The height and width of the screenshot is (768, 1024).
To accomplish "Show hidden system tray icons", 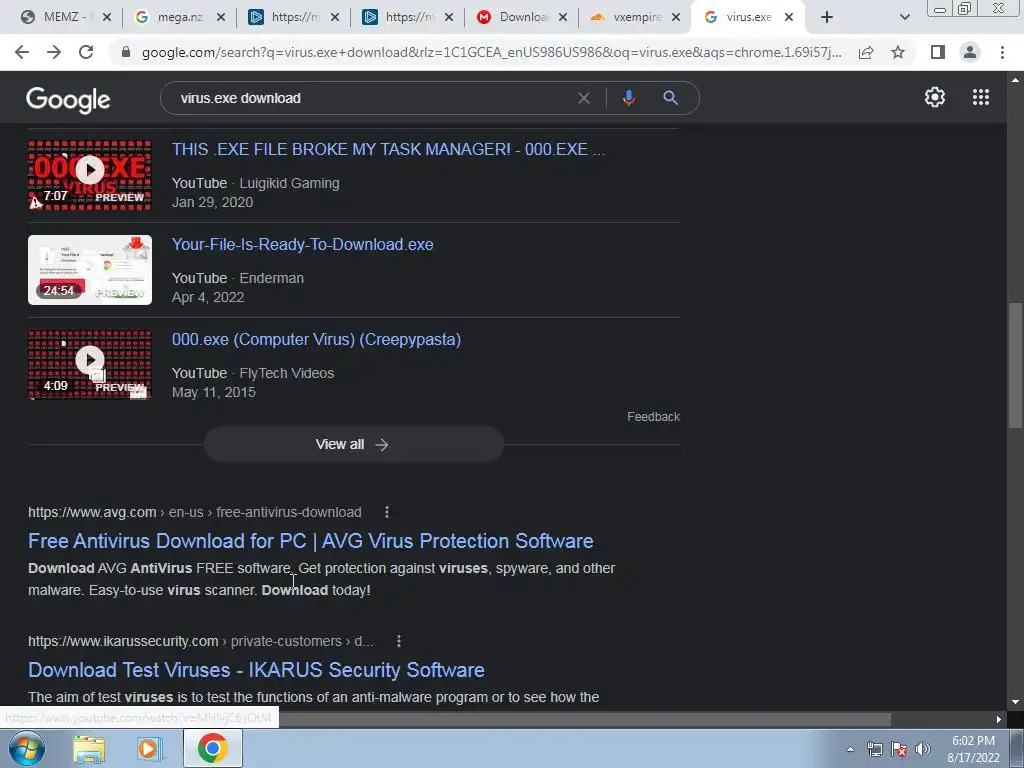I will click(850, 749).
